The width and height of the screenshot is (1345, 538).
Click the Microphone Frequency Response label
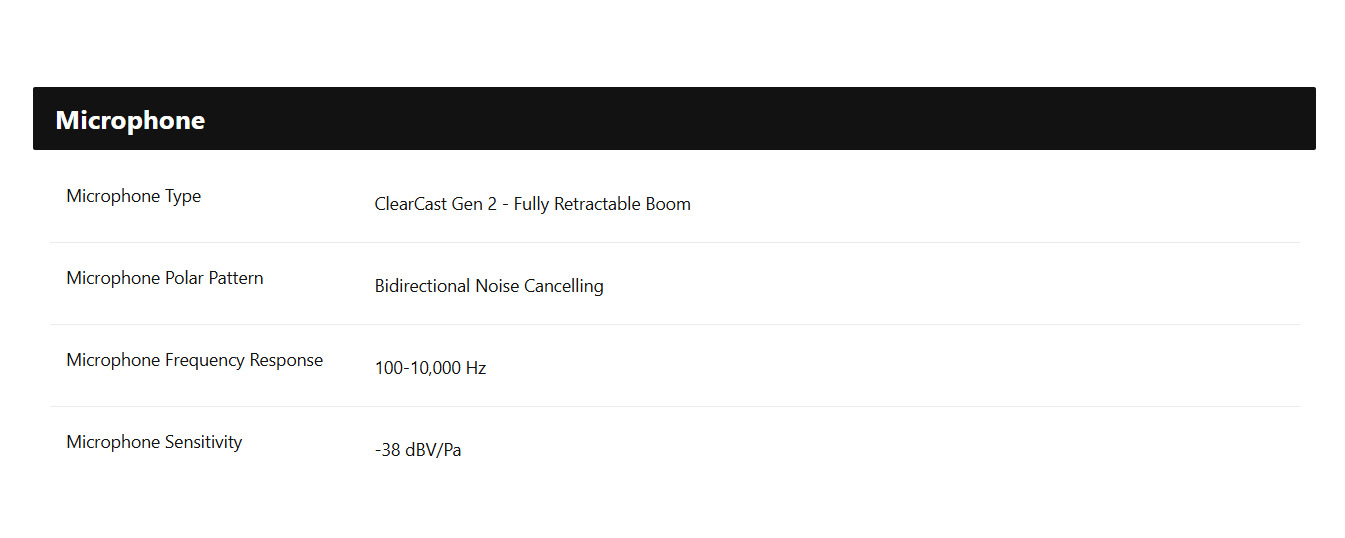click(195, 360)
